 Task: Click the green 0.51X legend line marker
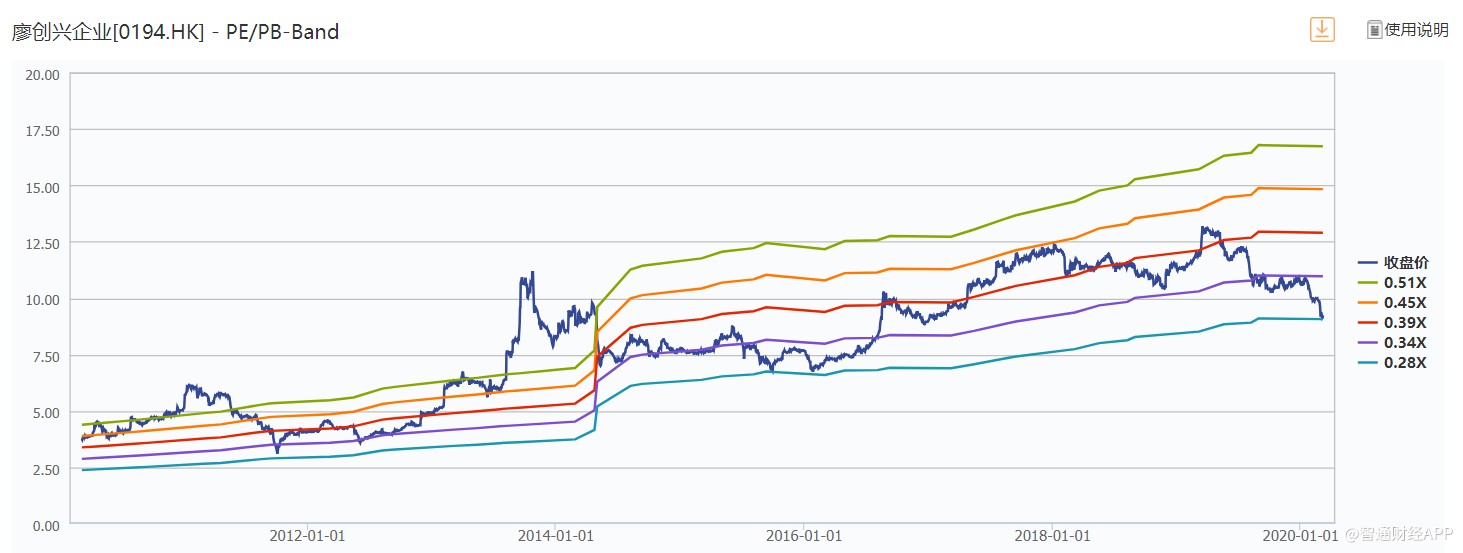click(1368, 283)
